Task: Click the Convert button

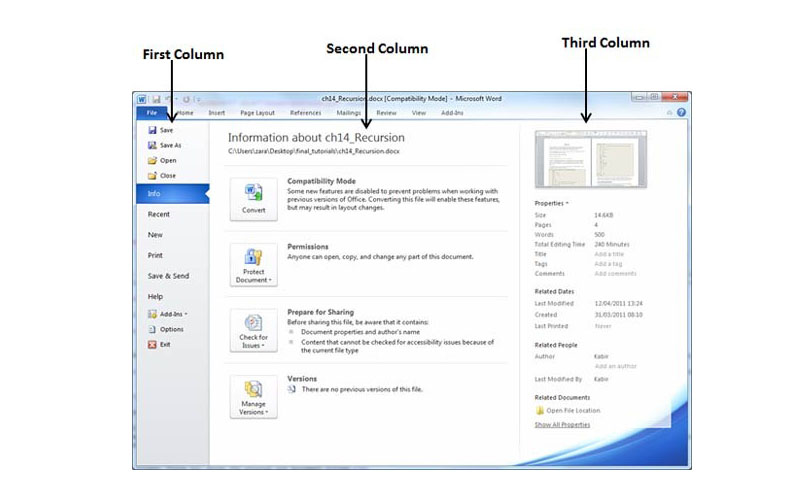Action: [x=254, y=199]
